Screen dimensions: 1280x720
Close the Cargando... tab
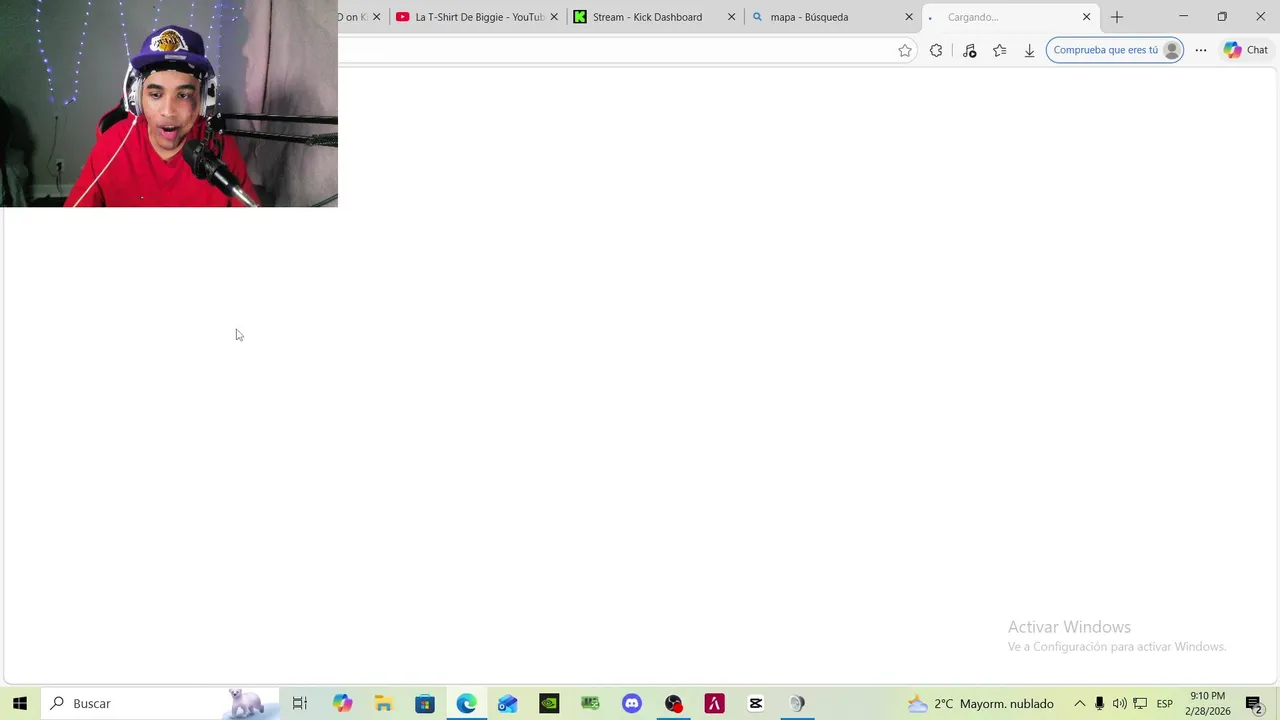(x=1086, y=17)
